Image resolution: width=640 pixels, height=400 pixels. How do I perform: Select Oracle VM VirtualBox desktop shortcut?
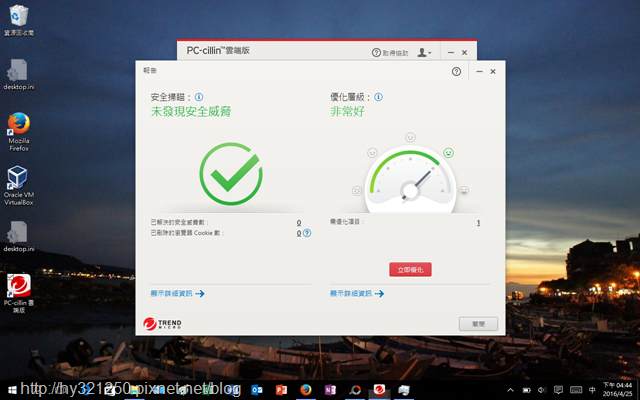coord(19,186)
